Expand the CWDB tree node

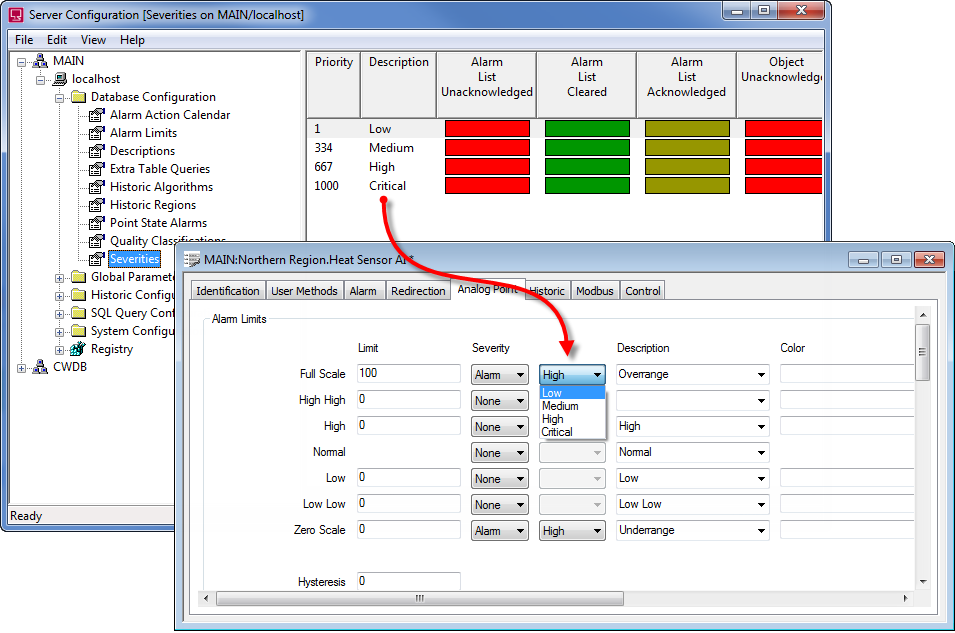[x=22, y=367]
